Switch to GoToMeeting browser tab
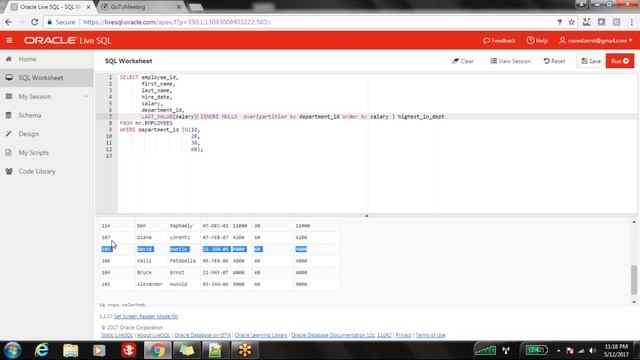Image resolution: width=640 pixels, height=360 pixels. (141, 7)
